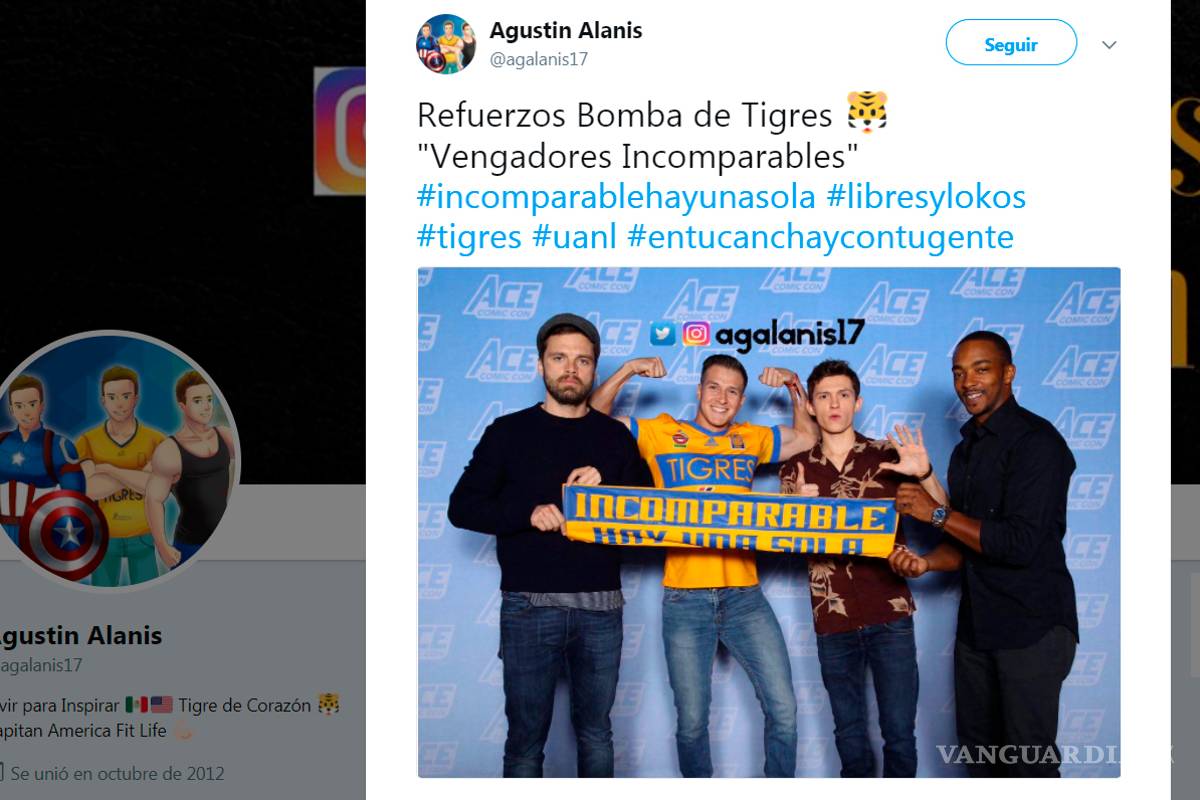This screenshot has height=800, width=1200.
Task: Click the Seguir follow button
Action: [x=1011, y=44]
